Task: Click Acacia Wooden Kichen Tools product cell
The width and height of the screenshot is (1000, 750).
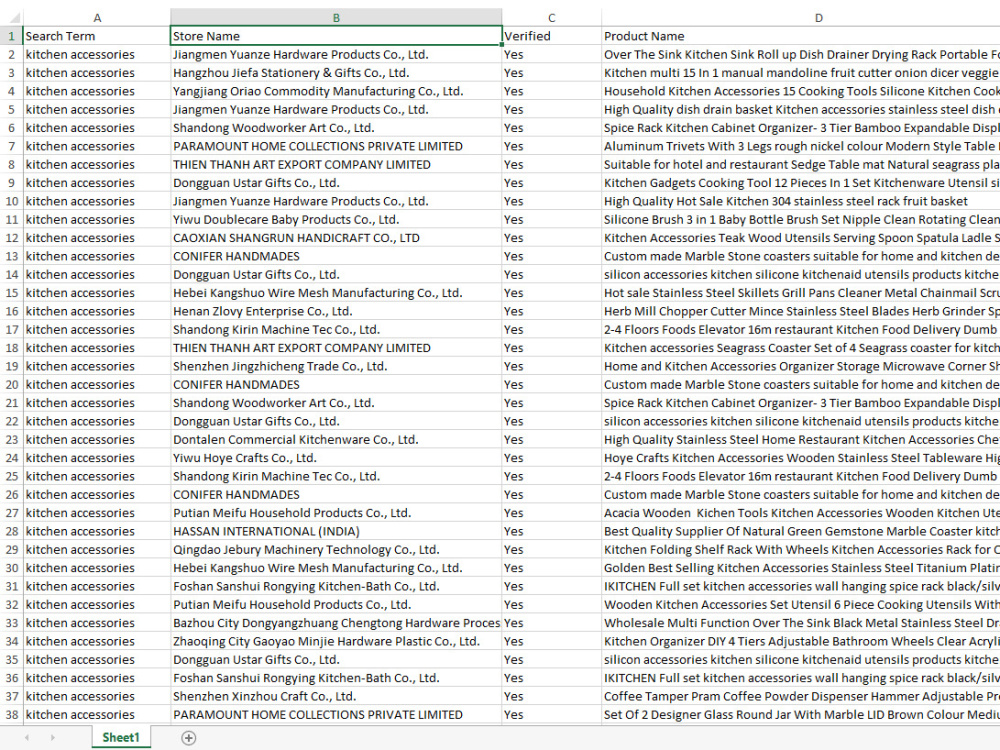Action: (800, 513)
